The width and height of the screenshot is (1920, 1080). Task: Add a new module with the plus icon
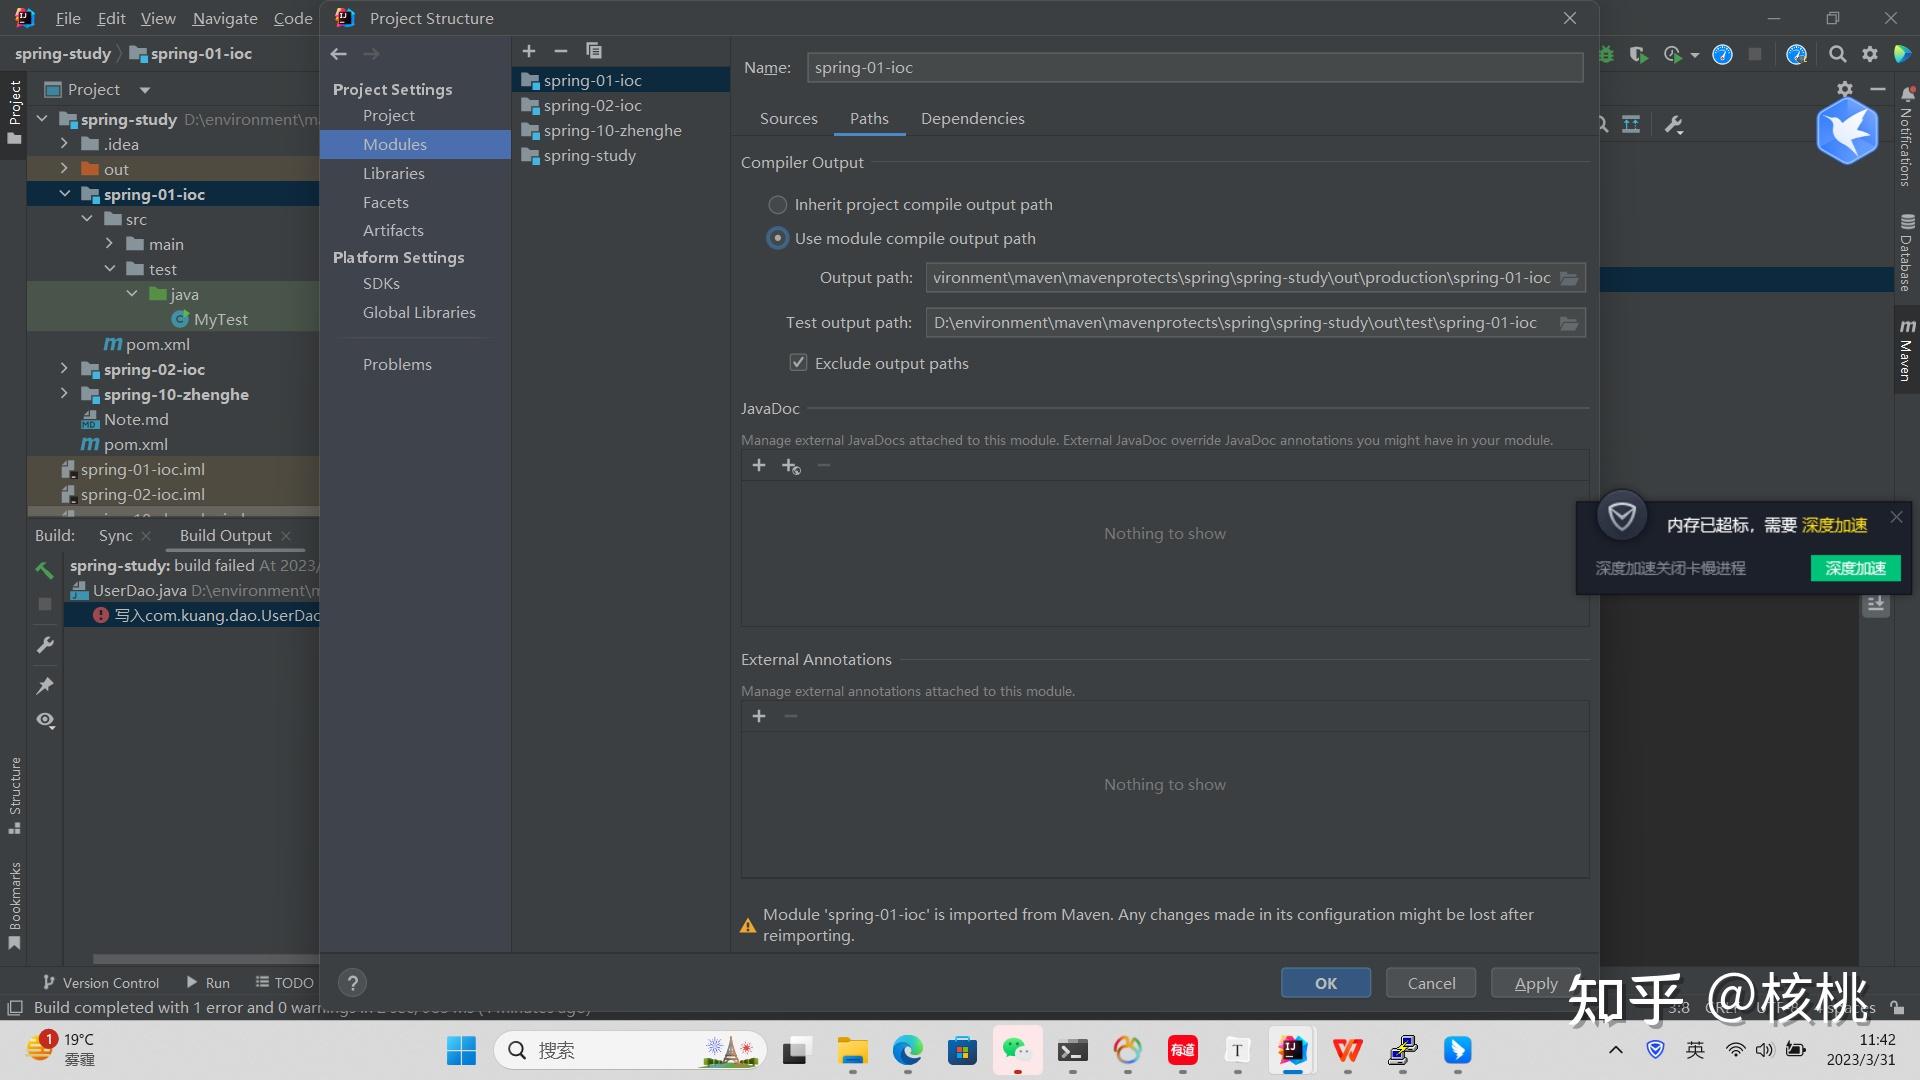click(529, 51)
